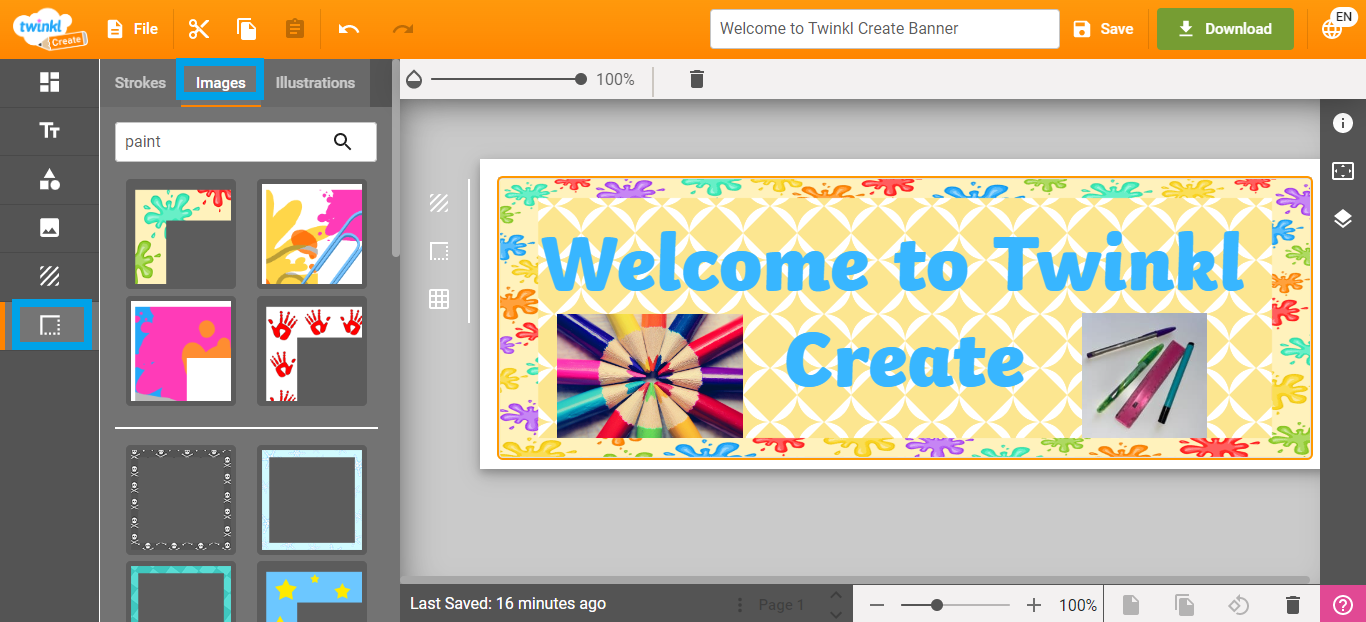This screenshot has height=622, width=1366.
Task: Add a new blank page
Action: pyautogui.click(x=1130, y=604)
